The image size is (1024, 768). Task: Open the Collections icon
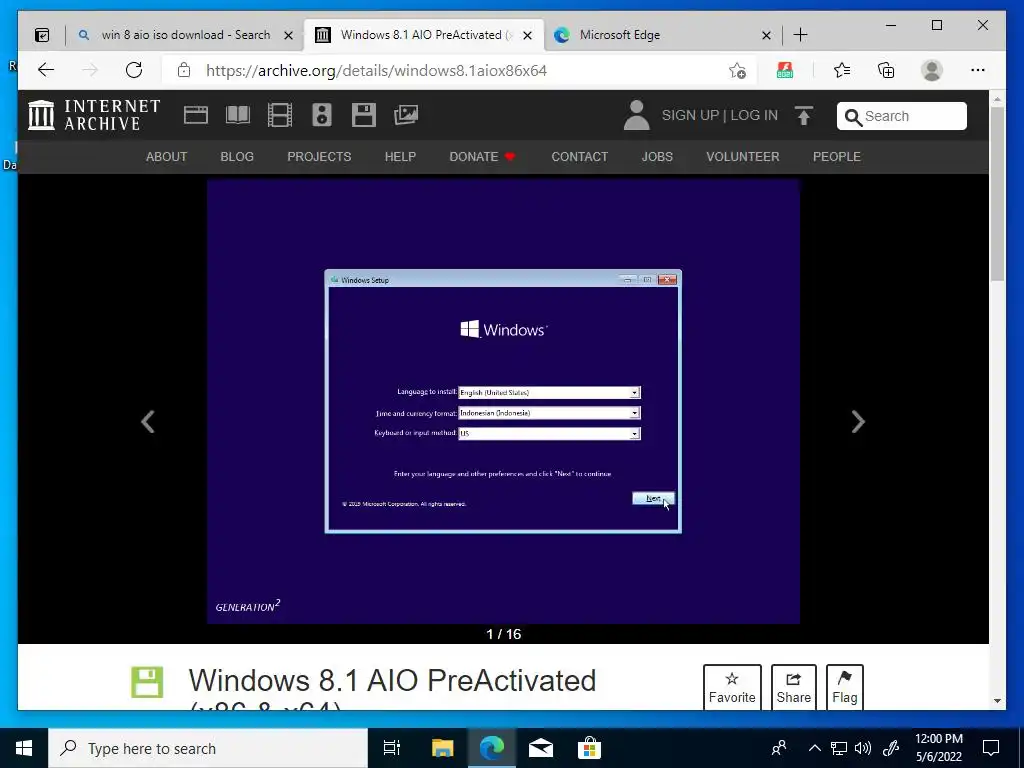(x=886, y=70)
